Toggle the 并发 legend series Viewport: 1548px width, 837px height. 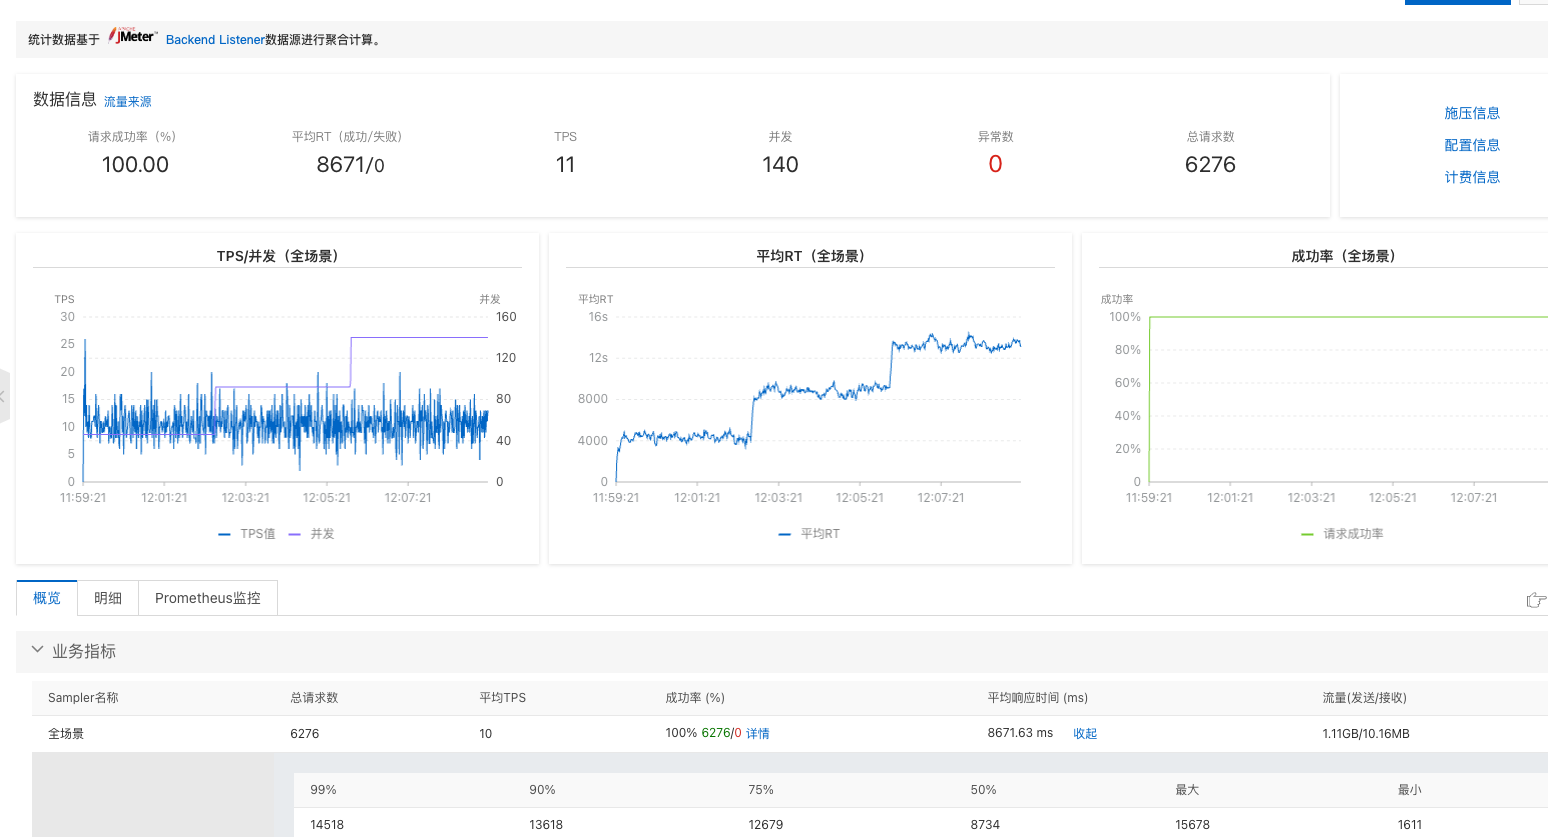[311, 534]
